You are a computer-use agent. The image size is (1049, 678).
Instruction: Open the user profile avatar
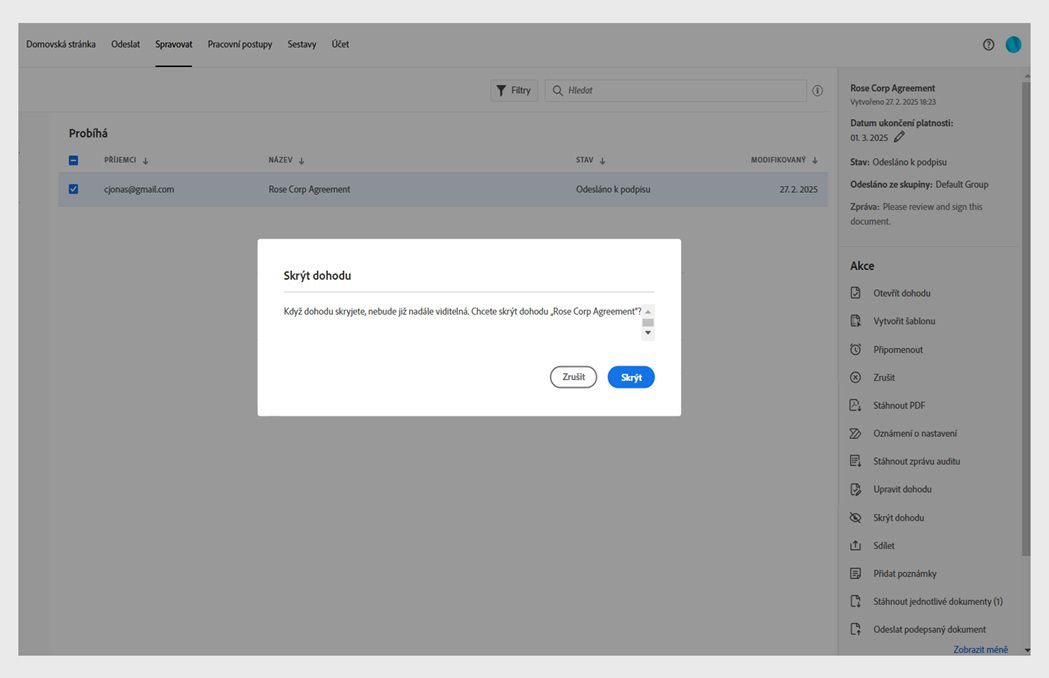point(1013,45)
